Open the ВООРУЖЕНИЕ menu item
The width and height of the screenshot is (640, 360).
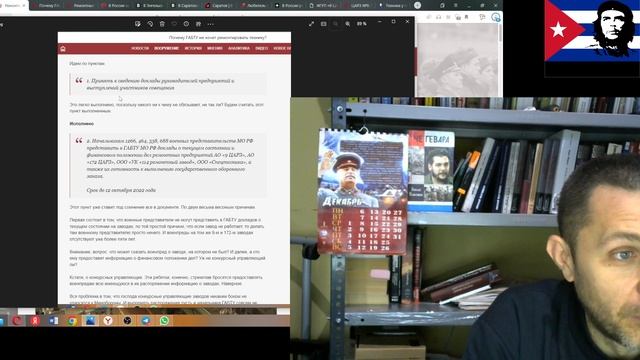click(x=167, y=49)
